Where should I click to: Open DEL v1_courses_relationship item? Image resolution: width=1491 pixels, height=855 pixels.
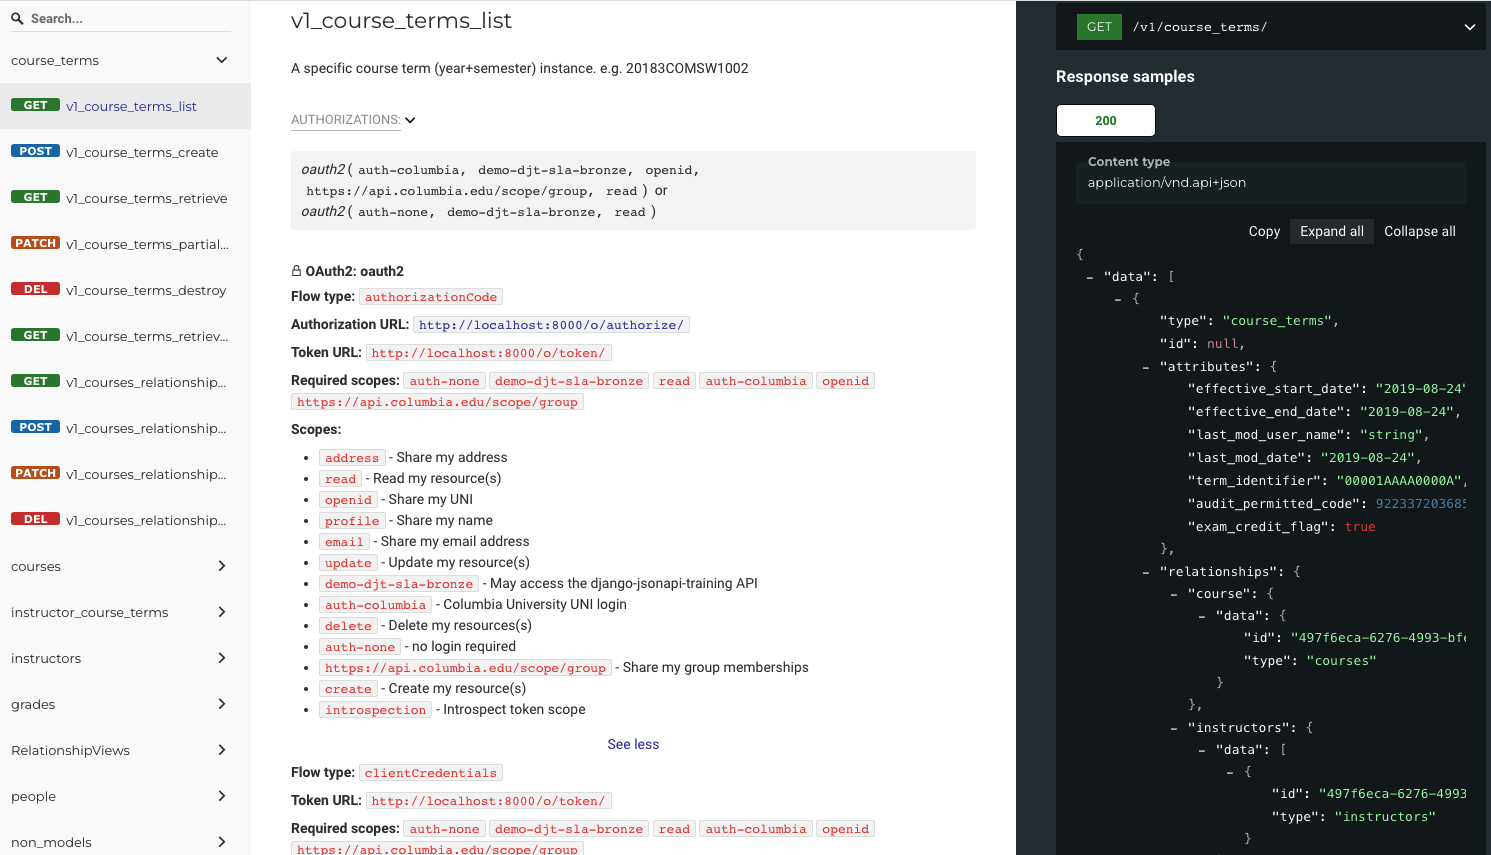[x=125, y=520]
